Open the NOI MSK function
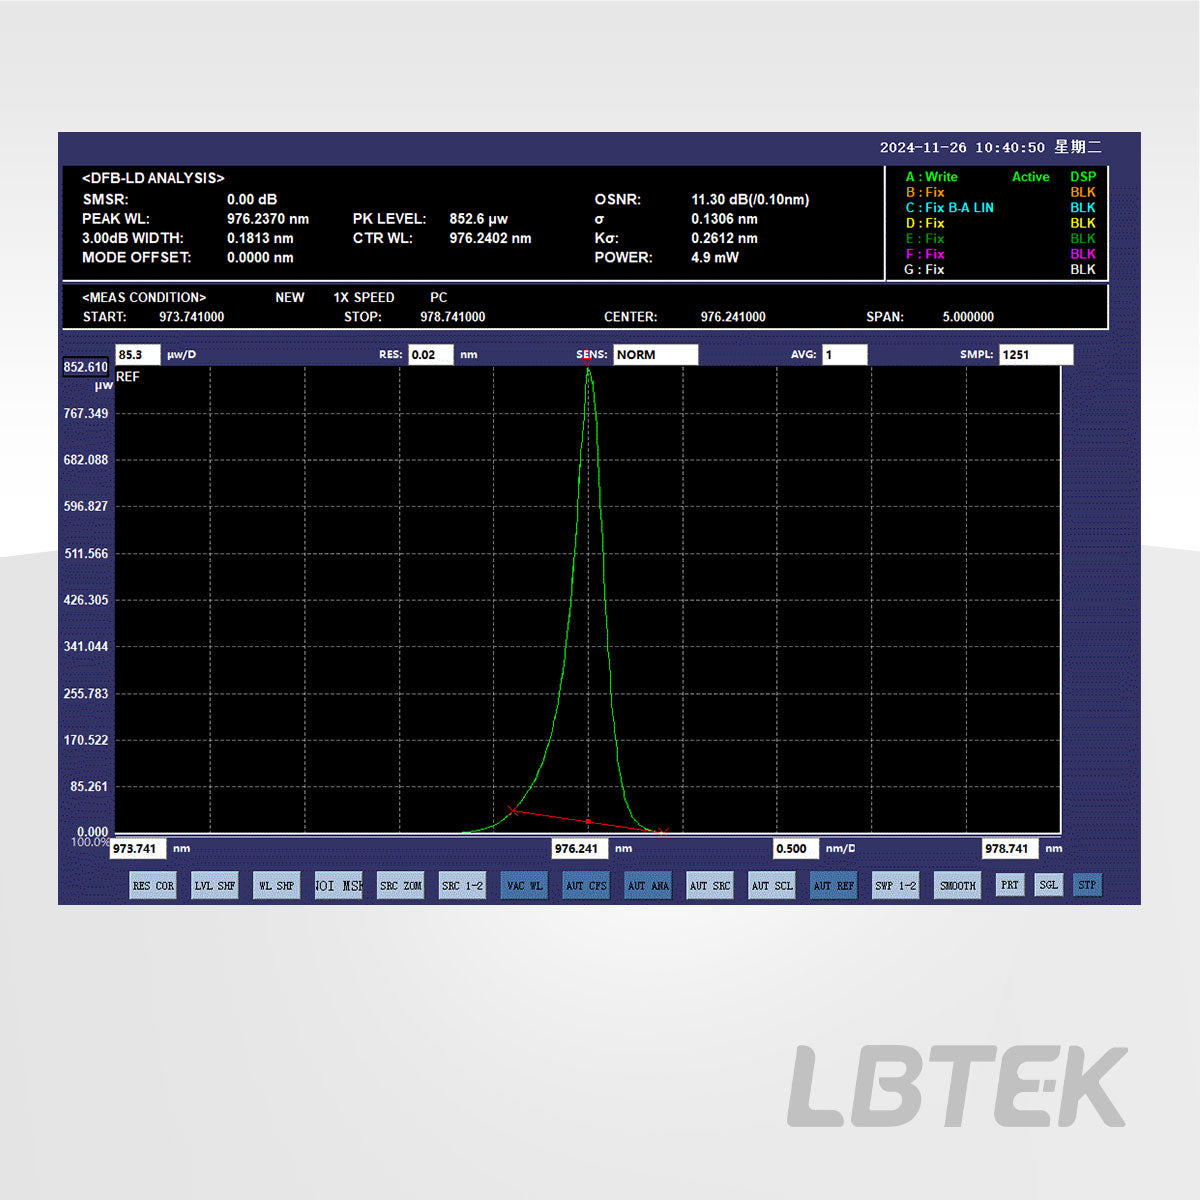Image resolution: width=1200 pixels, height=1200 pixels. (339, 885)
